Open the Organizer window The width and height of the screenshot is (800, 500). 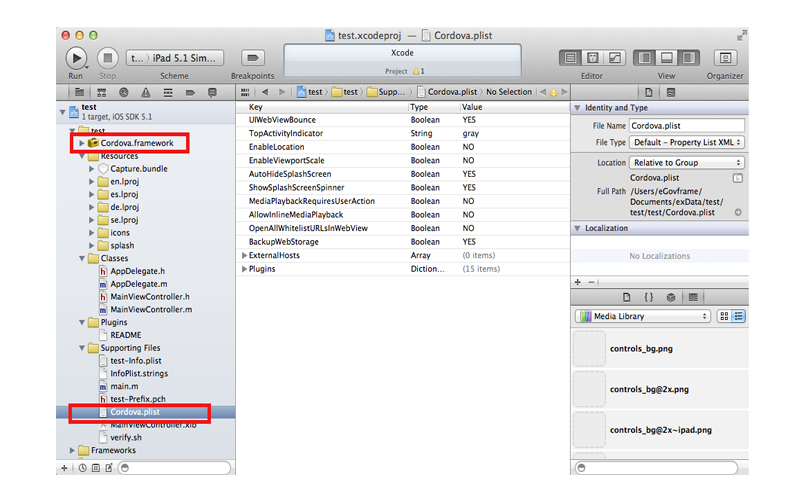point(725,58)
